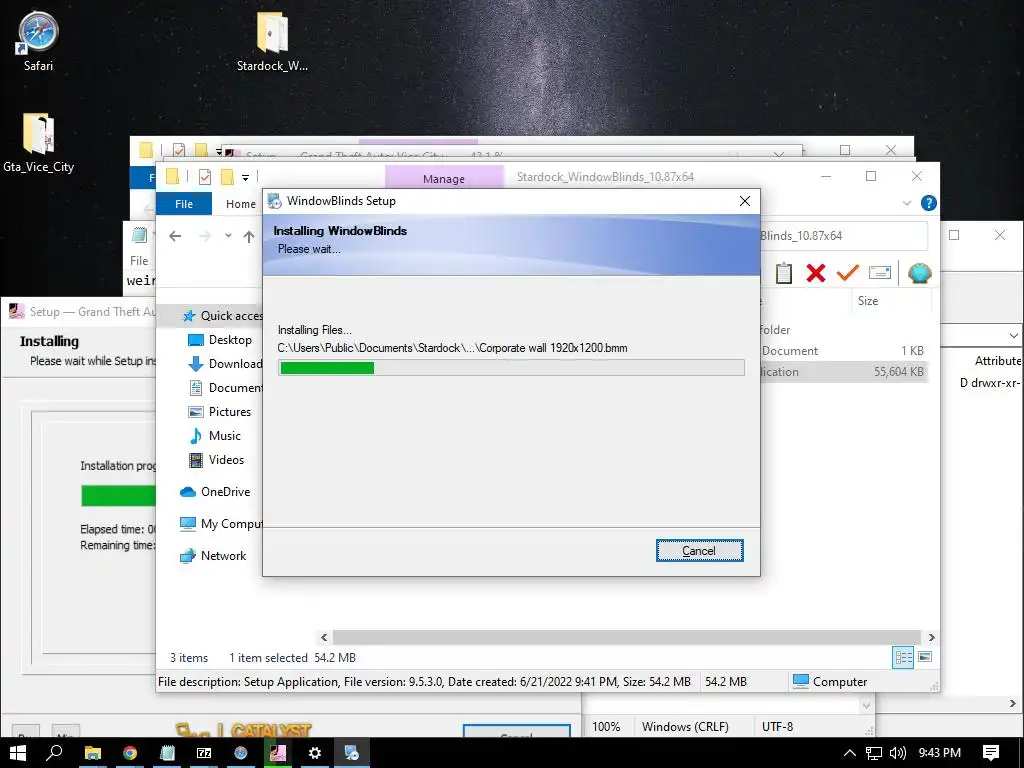Click the GTA Setup installation progress bar
The width and height of the screenshot is (1024, 768).
click(118, 496)
